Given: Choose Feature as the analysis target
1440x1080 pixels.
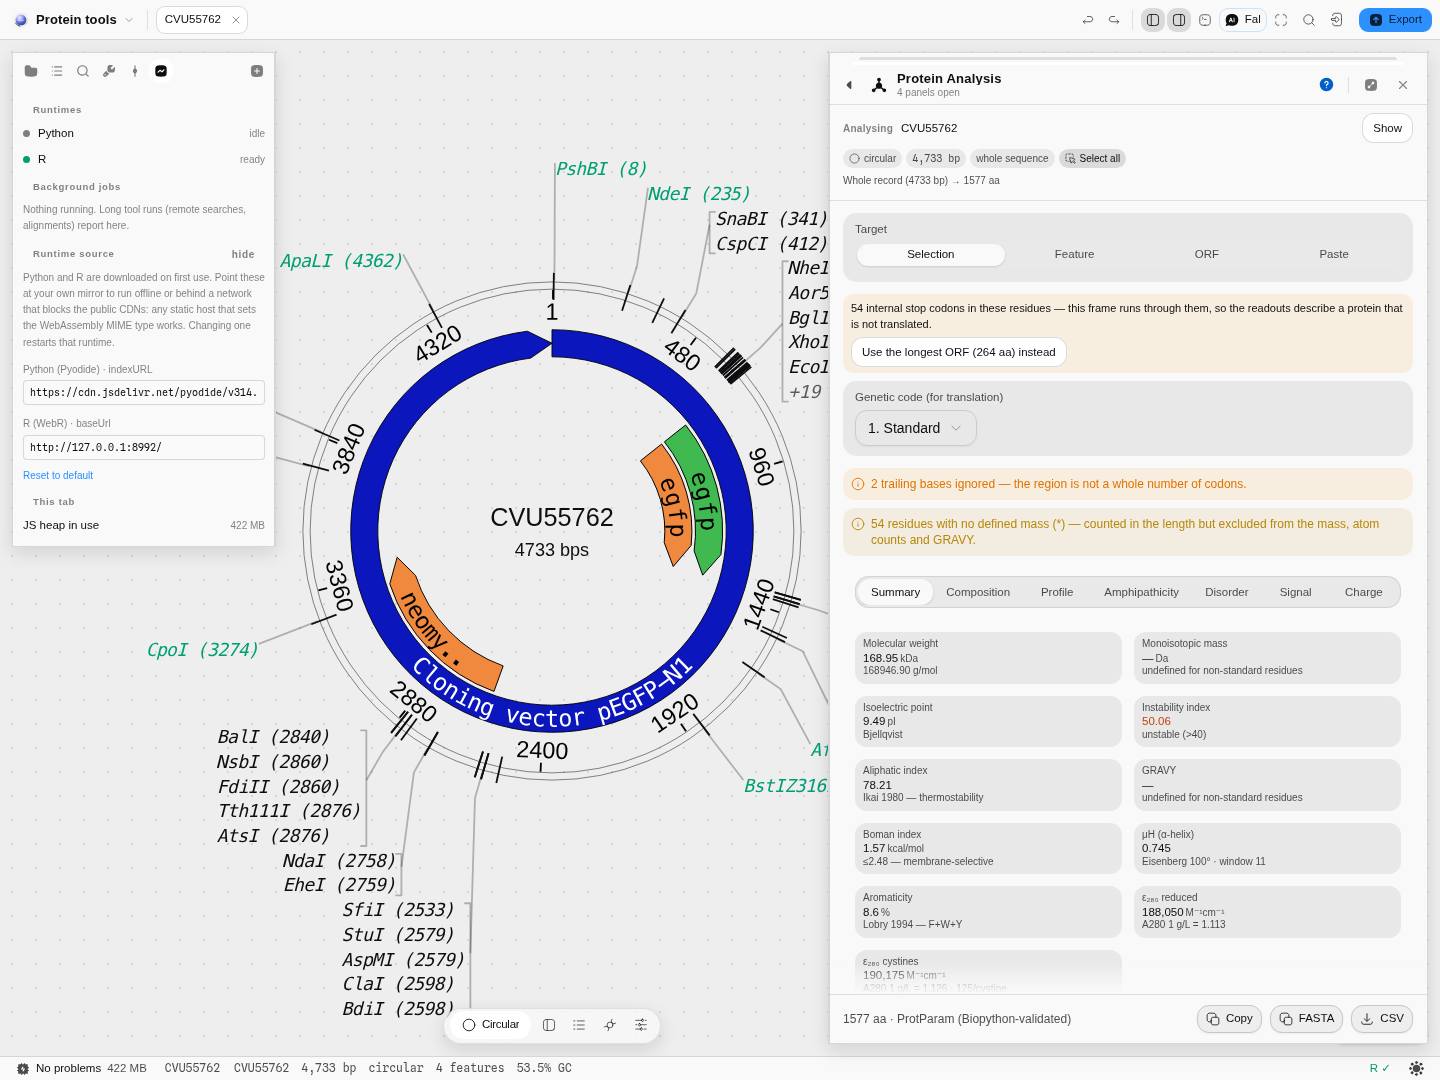Looking at the screenshot, I should [x=1074, y=255].
